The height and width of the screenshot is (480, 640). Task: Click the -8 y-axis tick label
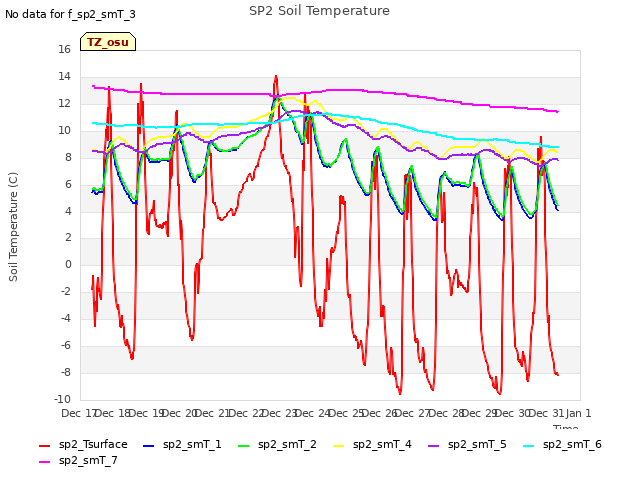tap(66, 372)
